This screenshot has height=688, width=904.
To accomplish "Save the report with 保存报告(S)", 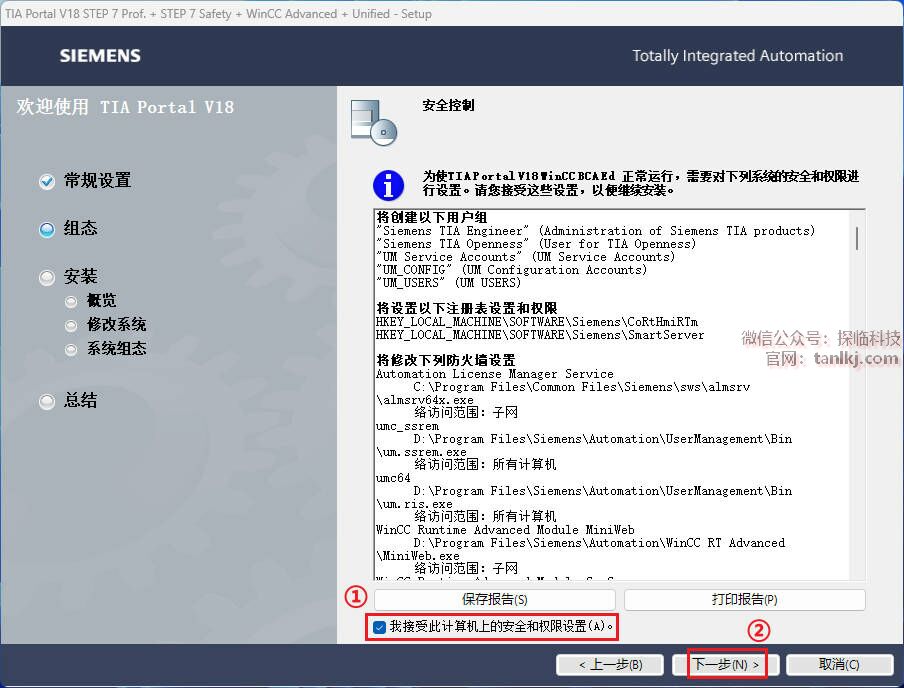I will (x=495, y=600).
